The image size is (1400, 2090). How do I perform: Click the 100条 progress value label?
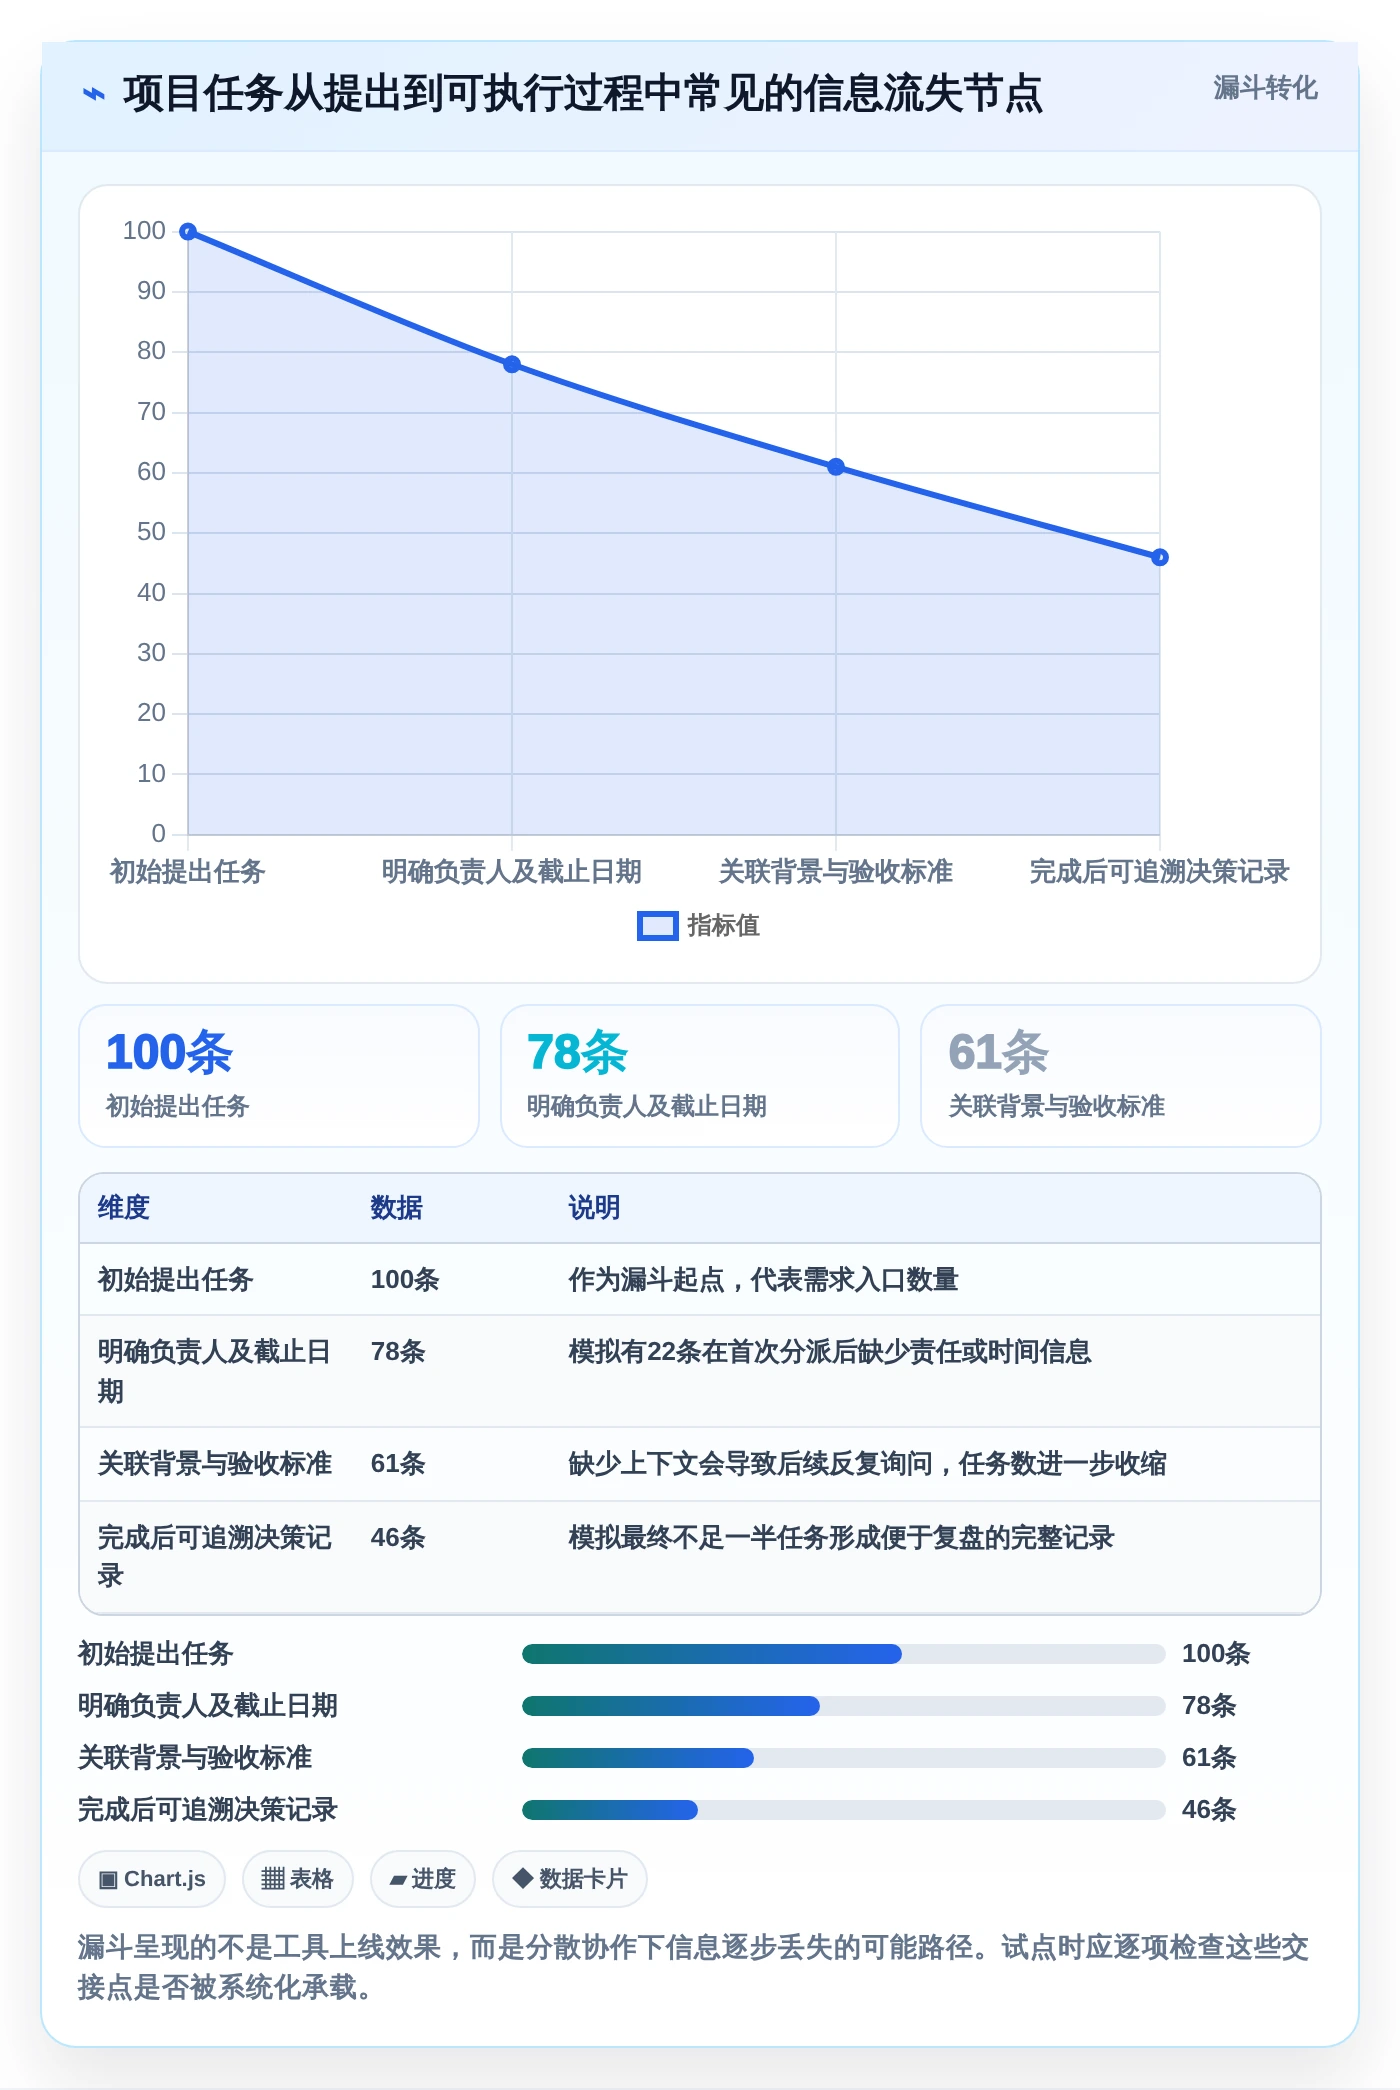tap(1216, 1654)
